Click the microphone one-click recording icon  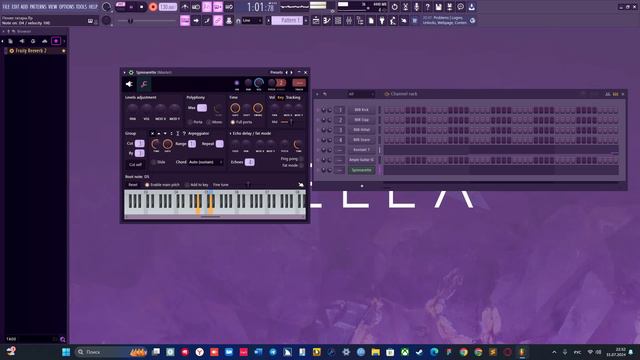(x=416, y=7)
